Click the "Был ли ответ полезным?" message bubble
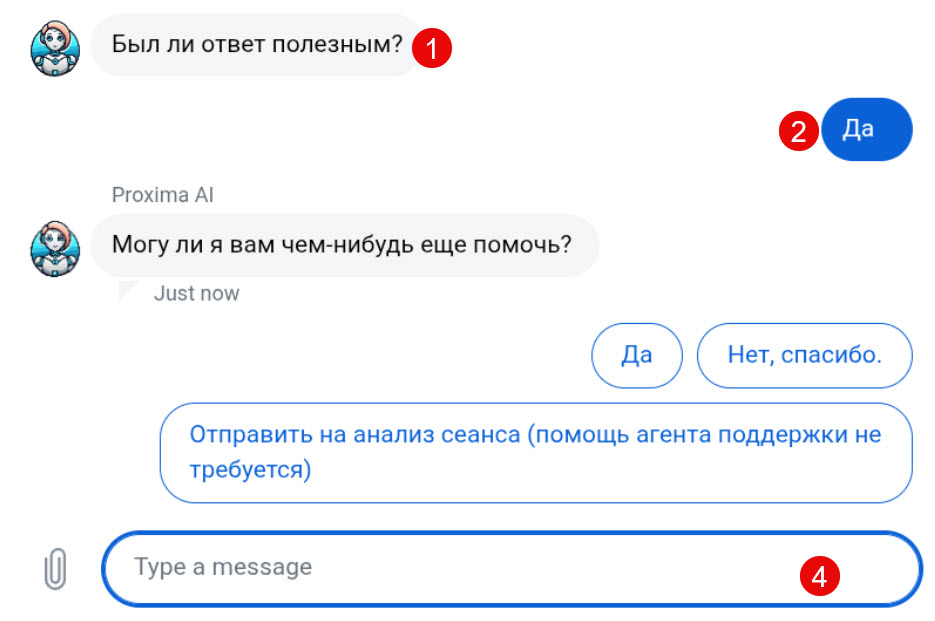Image resolution: width=935 pixels, height=621 pixels. [255, 45]
